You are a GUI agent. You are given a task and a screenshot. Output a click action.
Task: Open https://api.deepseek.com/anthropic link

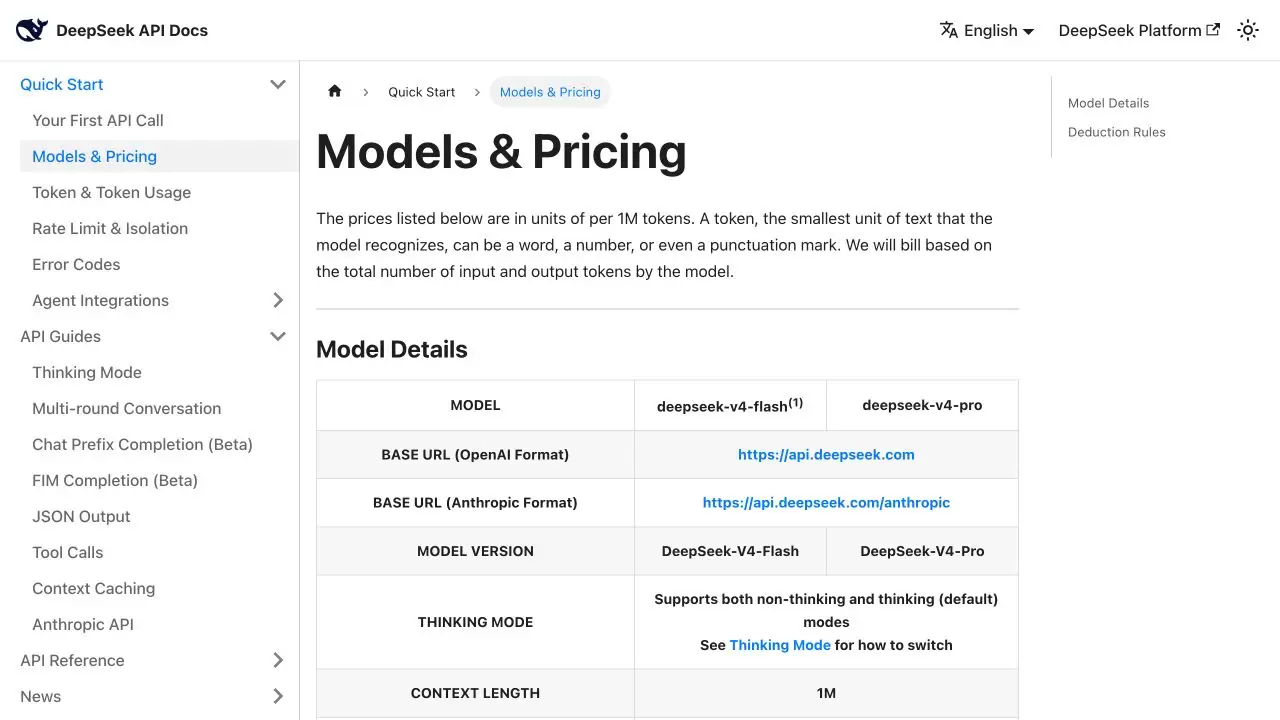tap(826, 502)
